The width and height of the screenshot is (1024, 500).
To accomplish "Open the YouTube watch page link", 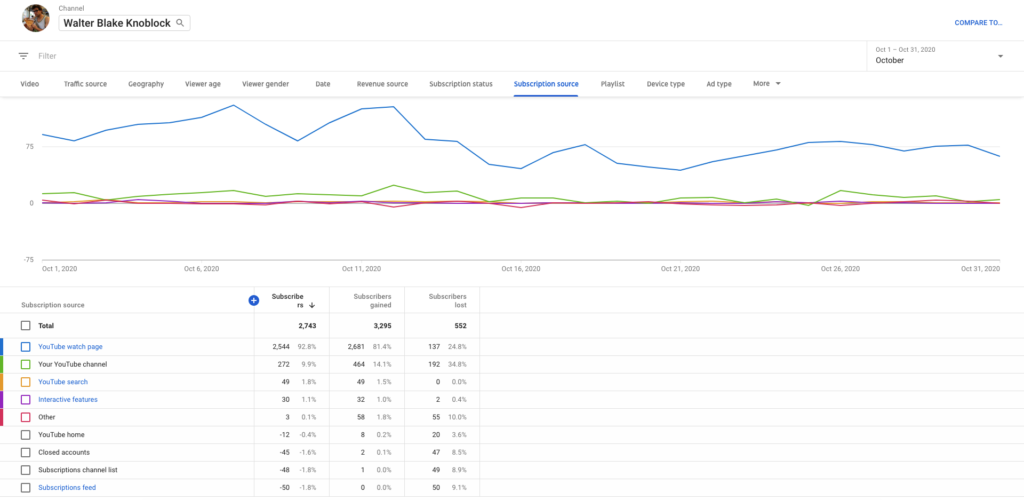I will click(x=71, y=347).
